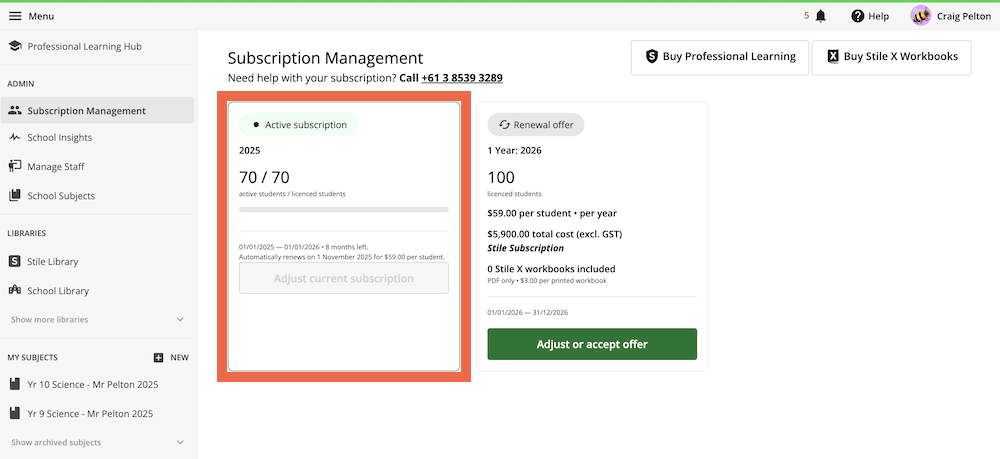1000x459 pixels.
Task: Expand Show more libraries chevron
Action: 180,319
